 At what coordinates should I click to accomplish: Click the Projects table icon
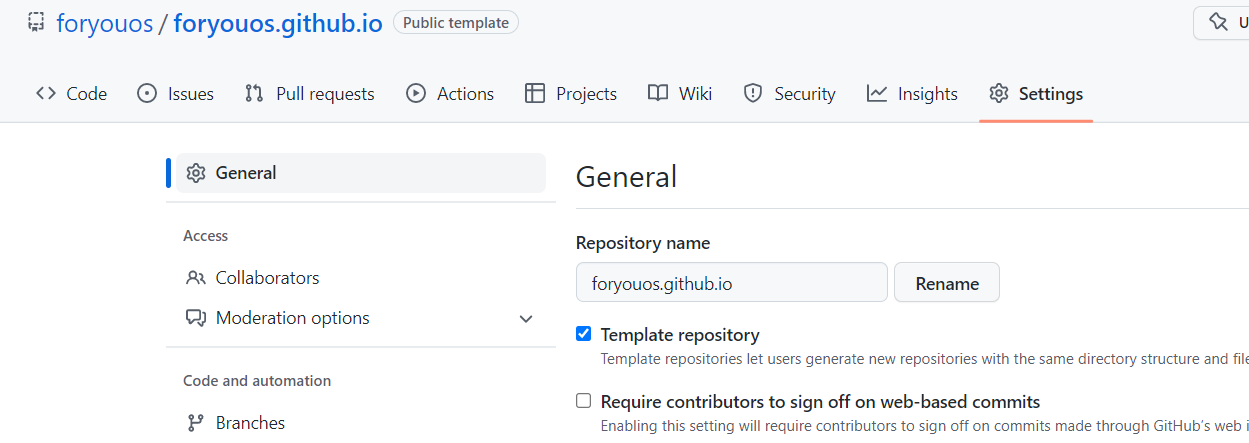(535, 93)
